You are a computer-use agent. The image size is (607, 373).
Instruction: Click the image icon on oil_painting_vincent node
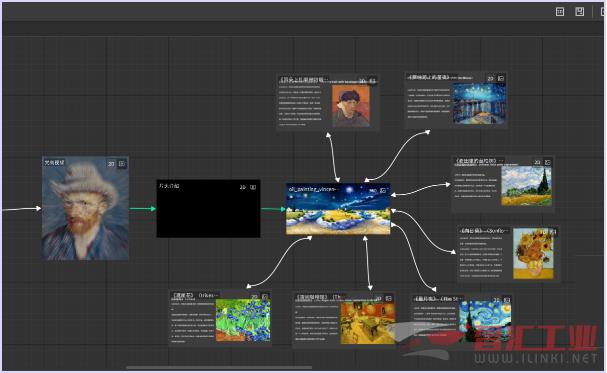(383, 190)
